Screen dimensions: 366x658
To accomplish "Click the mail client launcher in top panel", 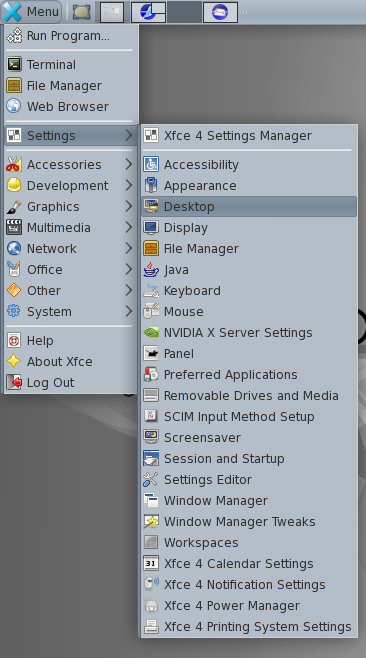I will pyautogui.click(x=220, y=12).
